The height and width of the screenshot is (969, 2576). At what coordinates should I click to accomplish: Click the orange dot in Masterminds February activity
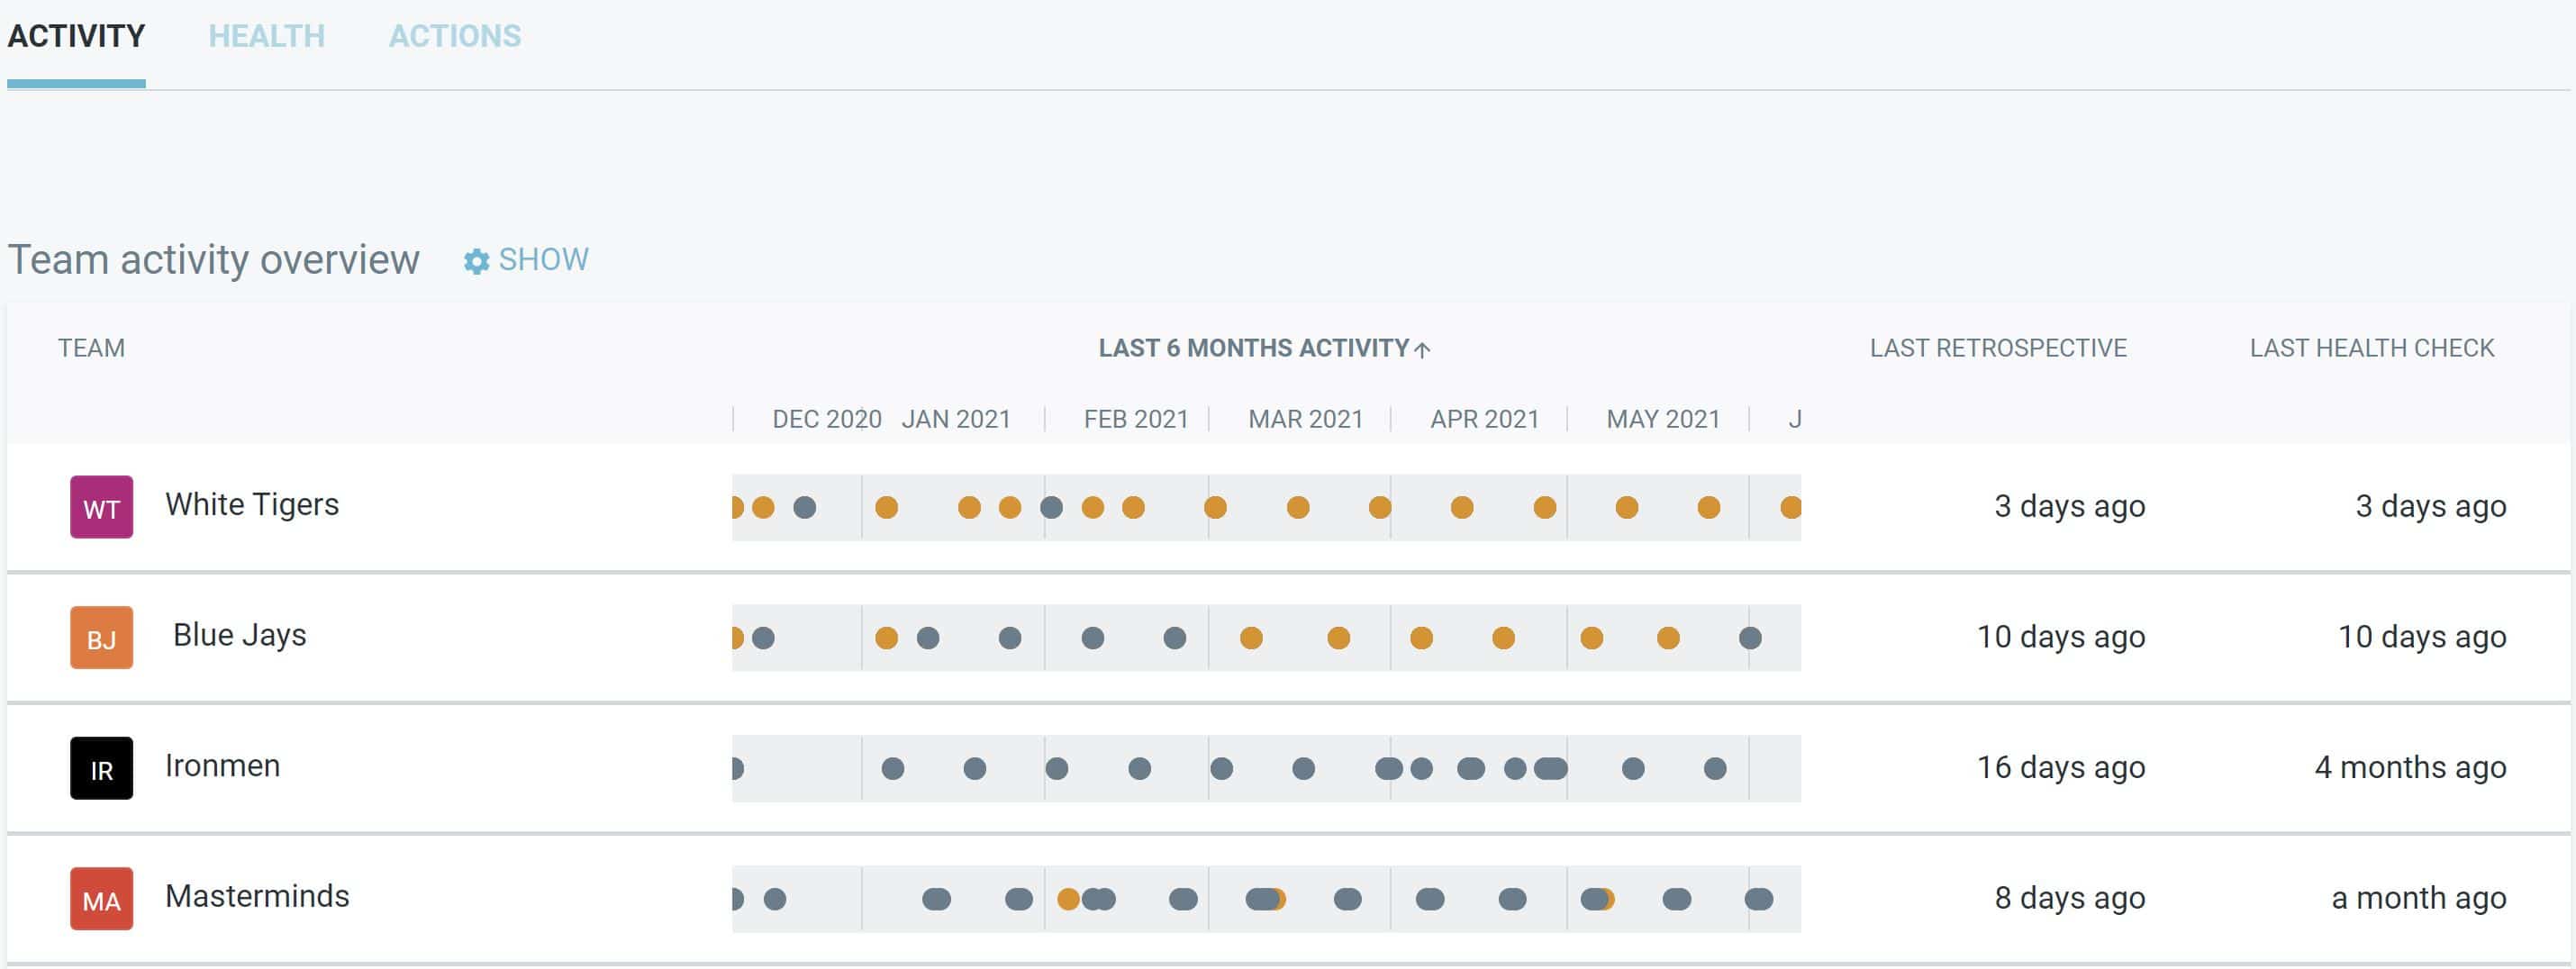coord(1068,899)
